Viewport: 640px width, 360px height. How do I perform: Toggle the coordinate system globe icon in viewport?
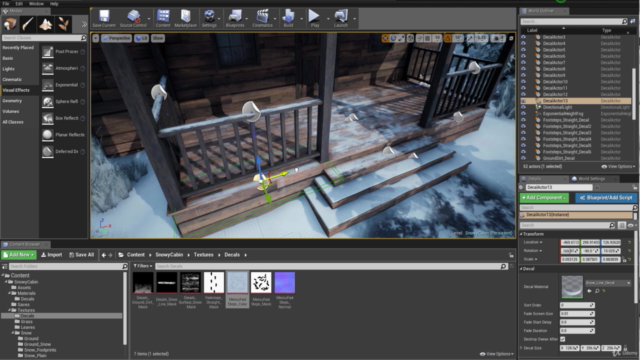click(x=411, y=38)
